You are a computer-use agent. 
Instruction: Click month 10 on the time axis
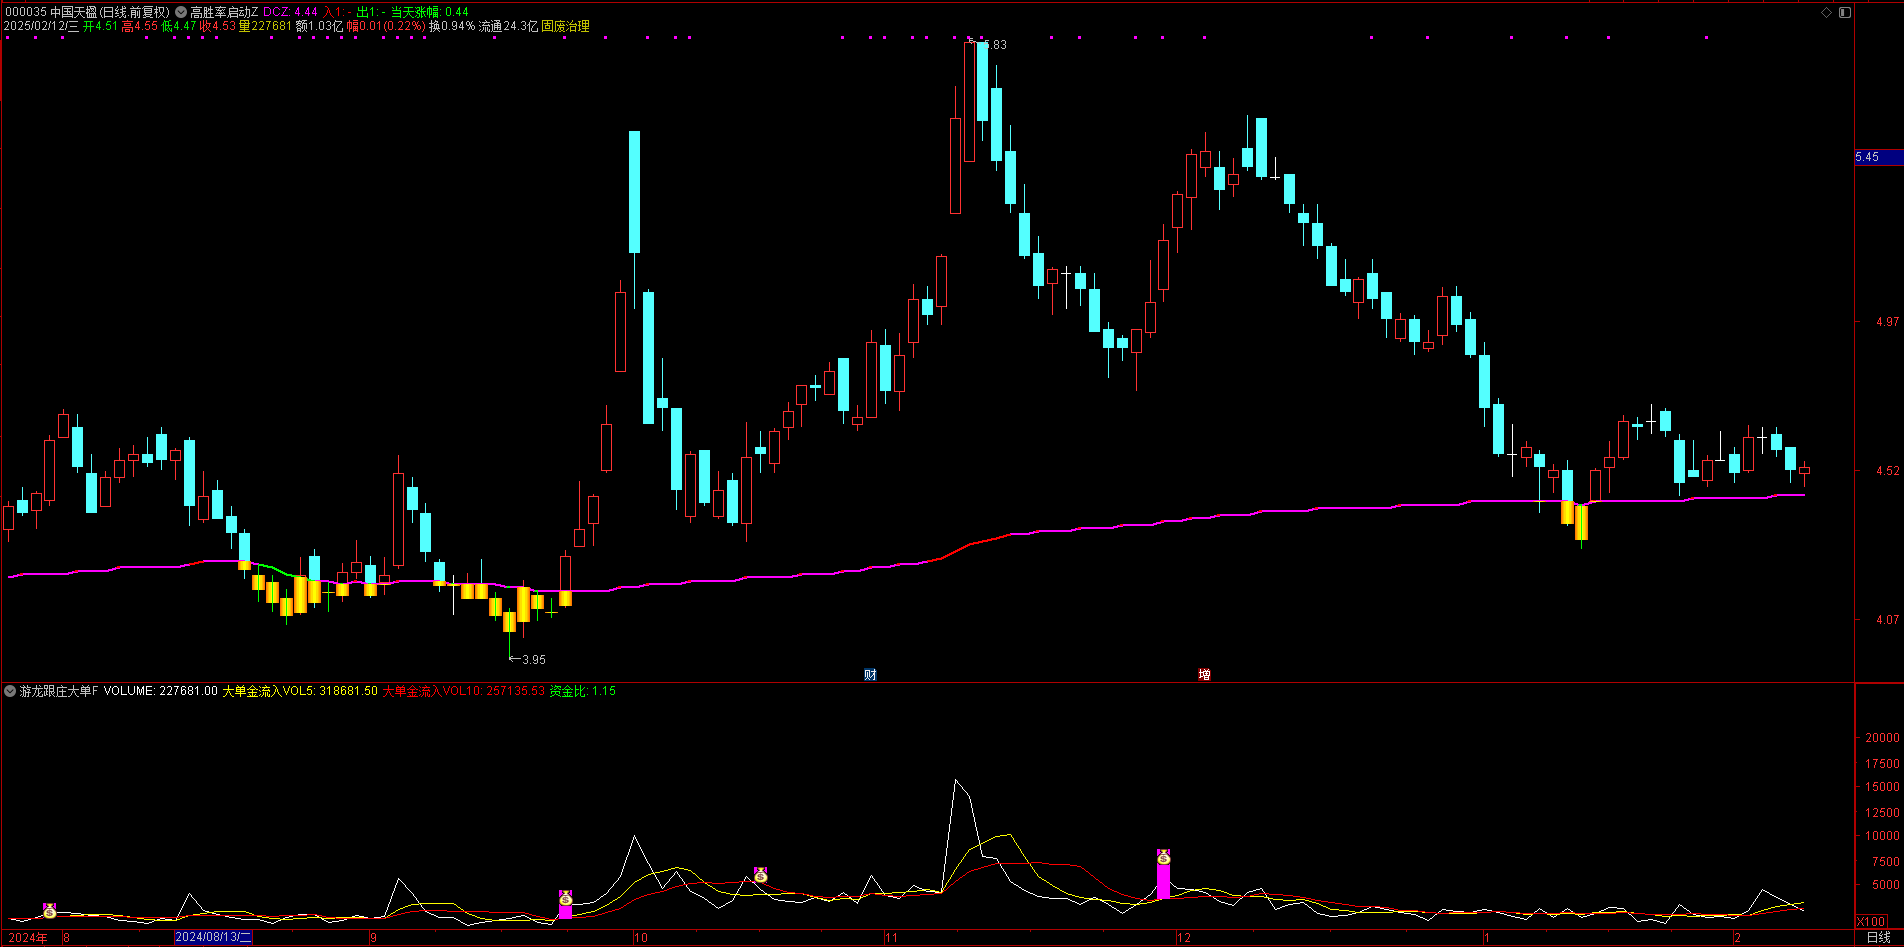(641, 937)
